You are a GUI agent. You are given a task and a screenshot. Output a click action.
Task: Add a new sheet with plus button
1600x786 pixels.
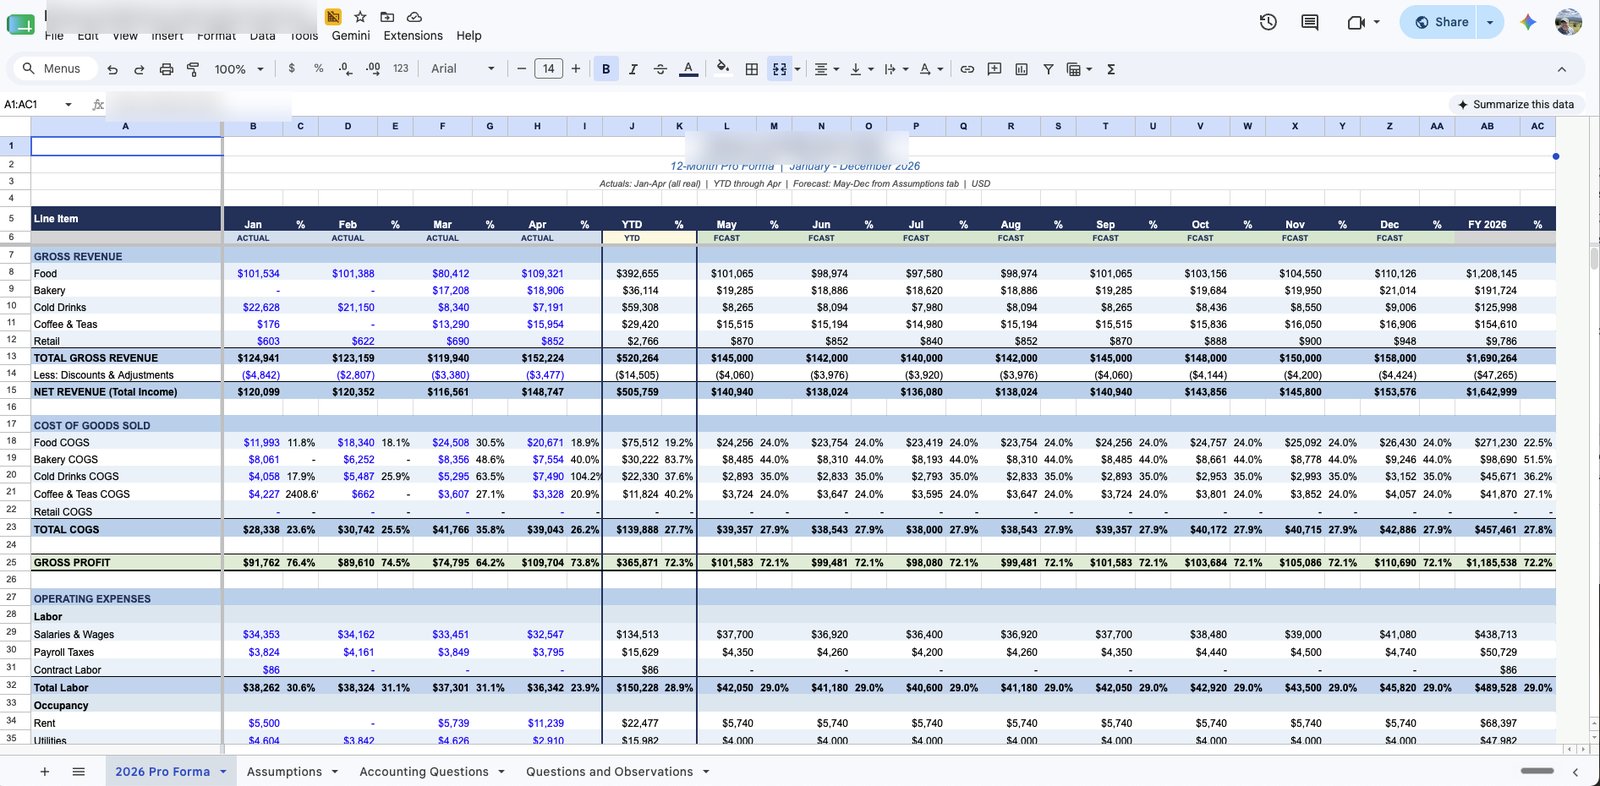coord(44,771)
